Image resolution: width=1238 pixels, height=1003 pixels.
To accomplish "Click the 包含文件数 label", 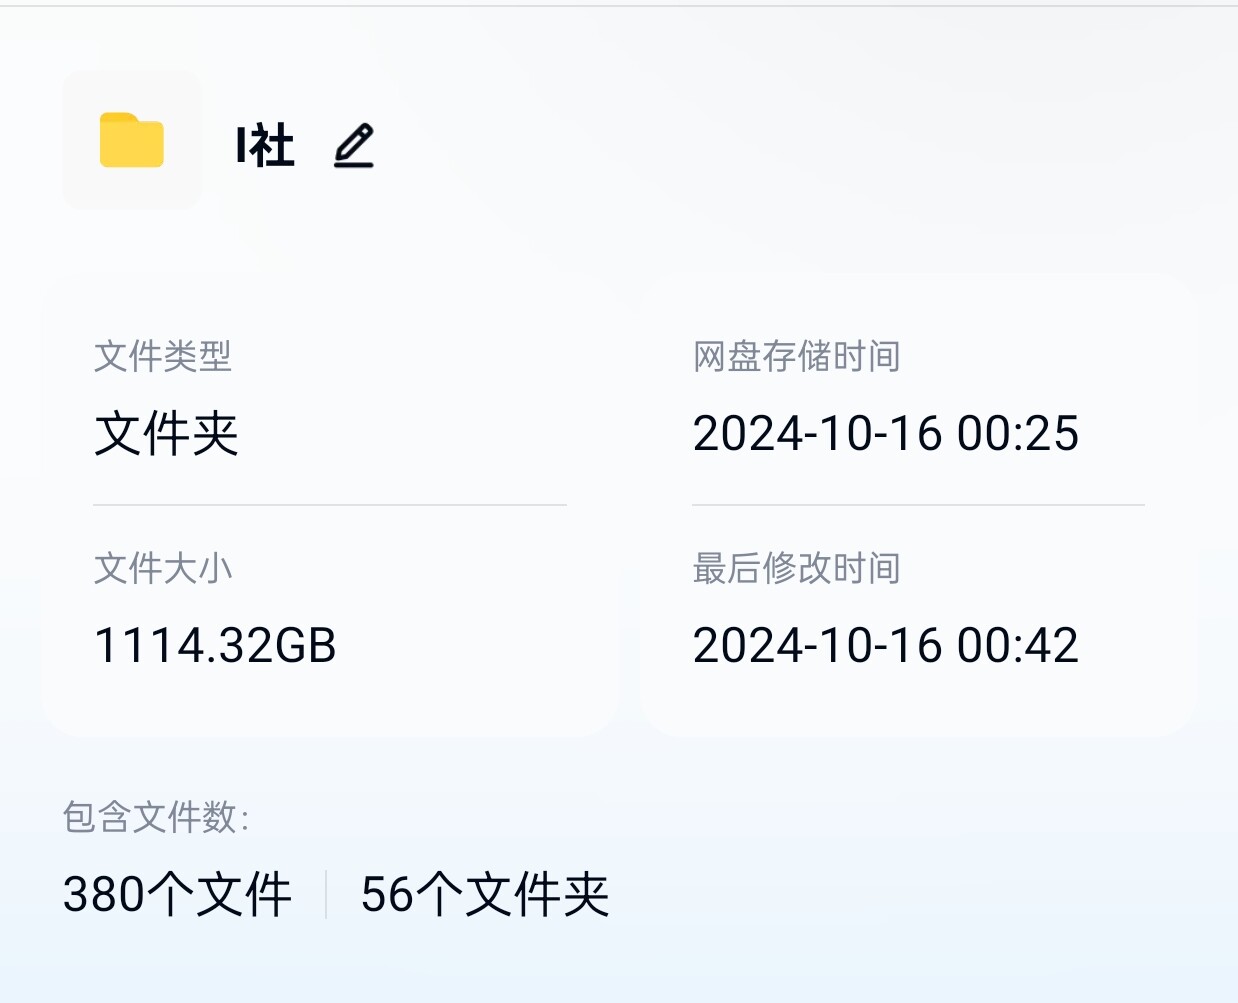I will pos(156,817).
